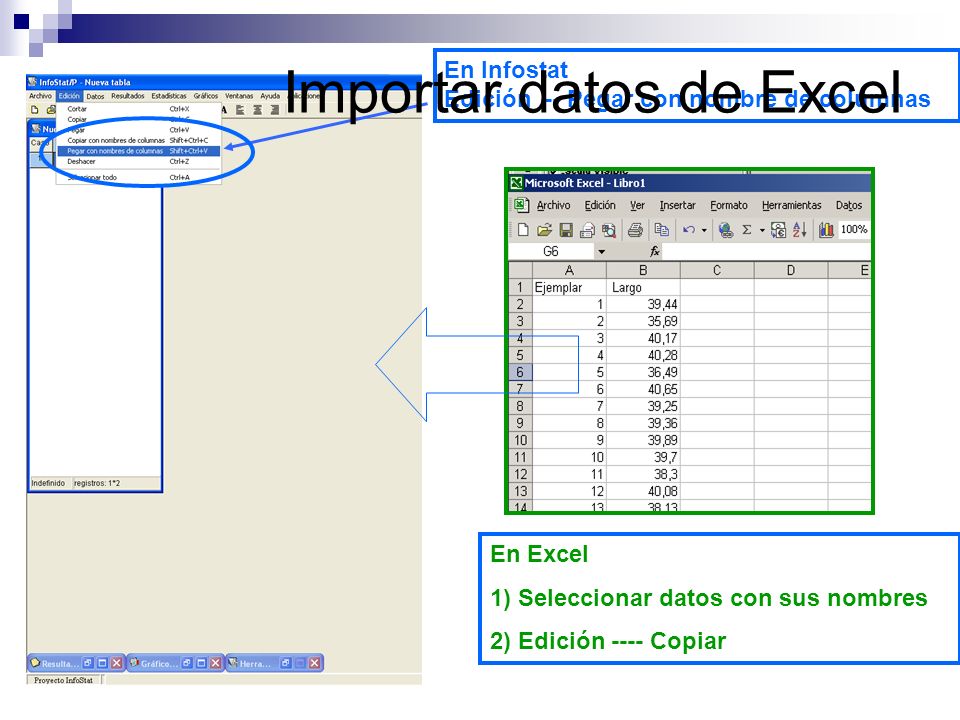This screenshot has height=720, width=960.
Task: Maximize the minimized Gráfico... window
Action: pos(201,663)
